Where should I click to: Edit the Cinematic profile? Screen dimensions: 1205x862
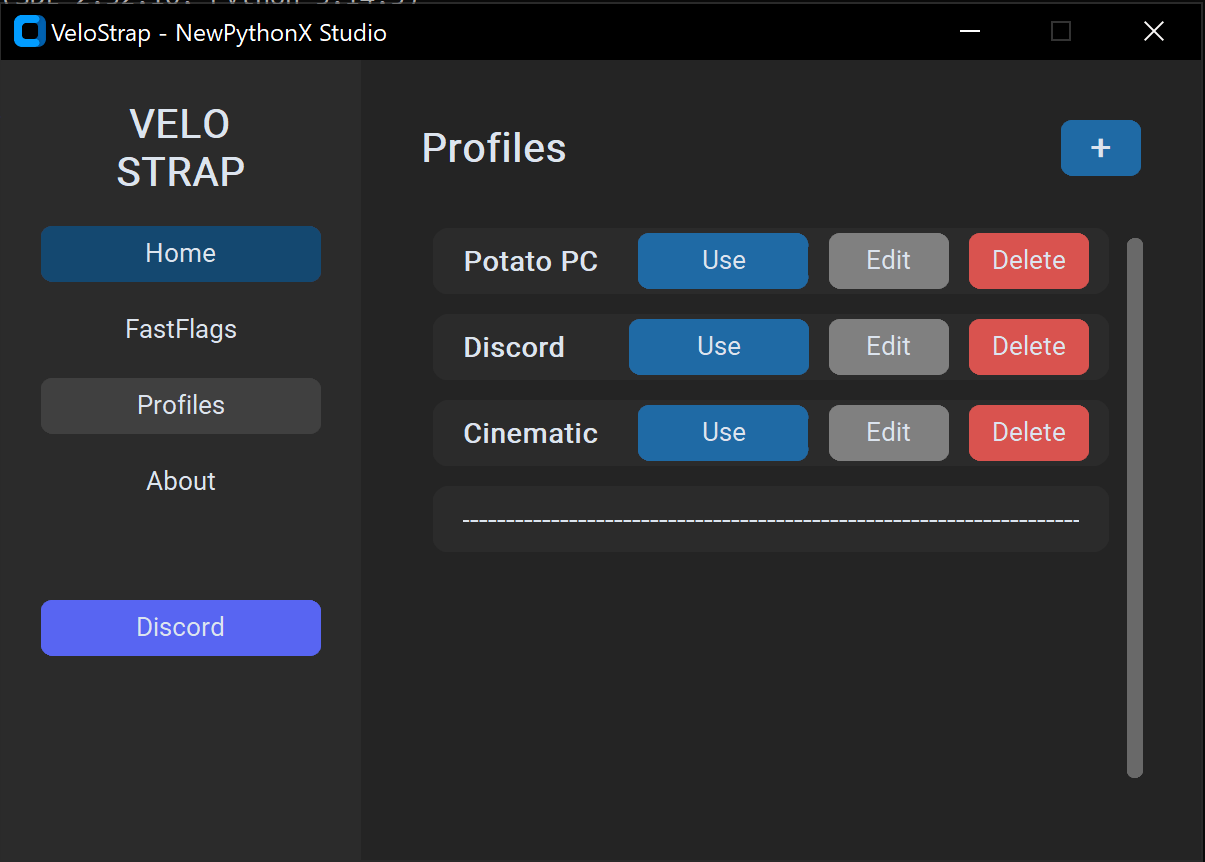click(x=888, y=433)
